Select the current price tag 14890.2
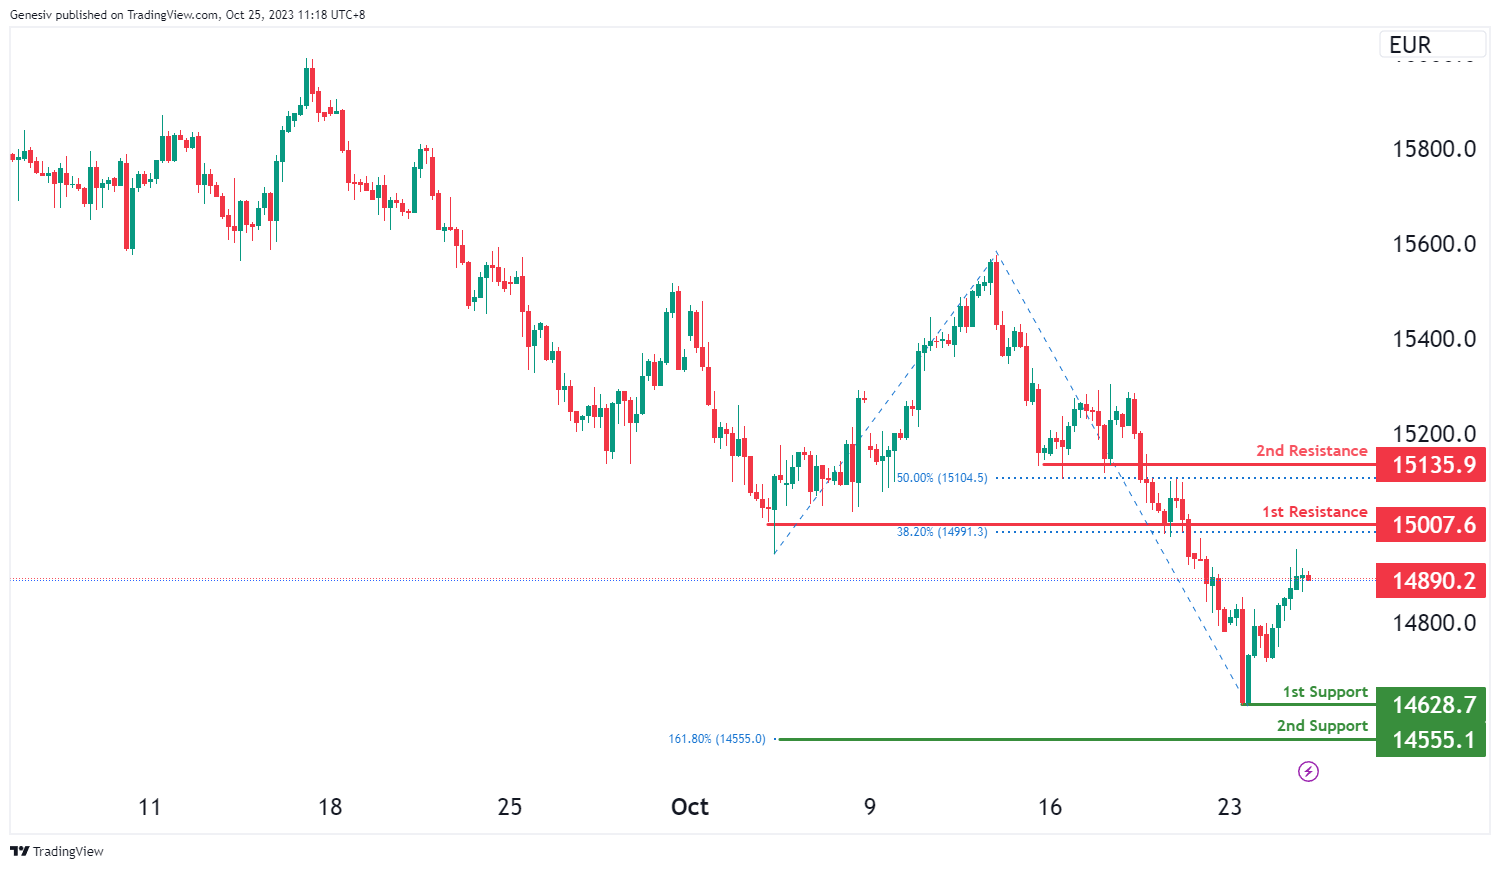This screenshot has width=1500, height=869. coord(1431,580)
